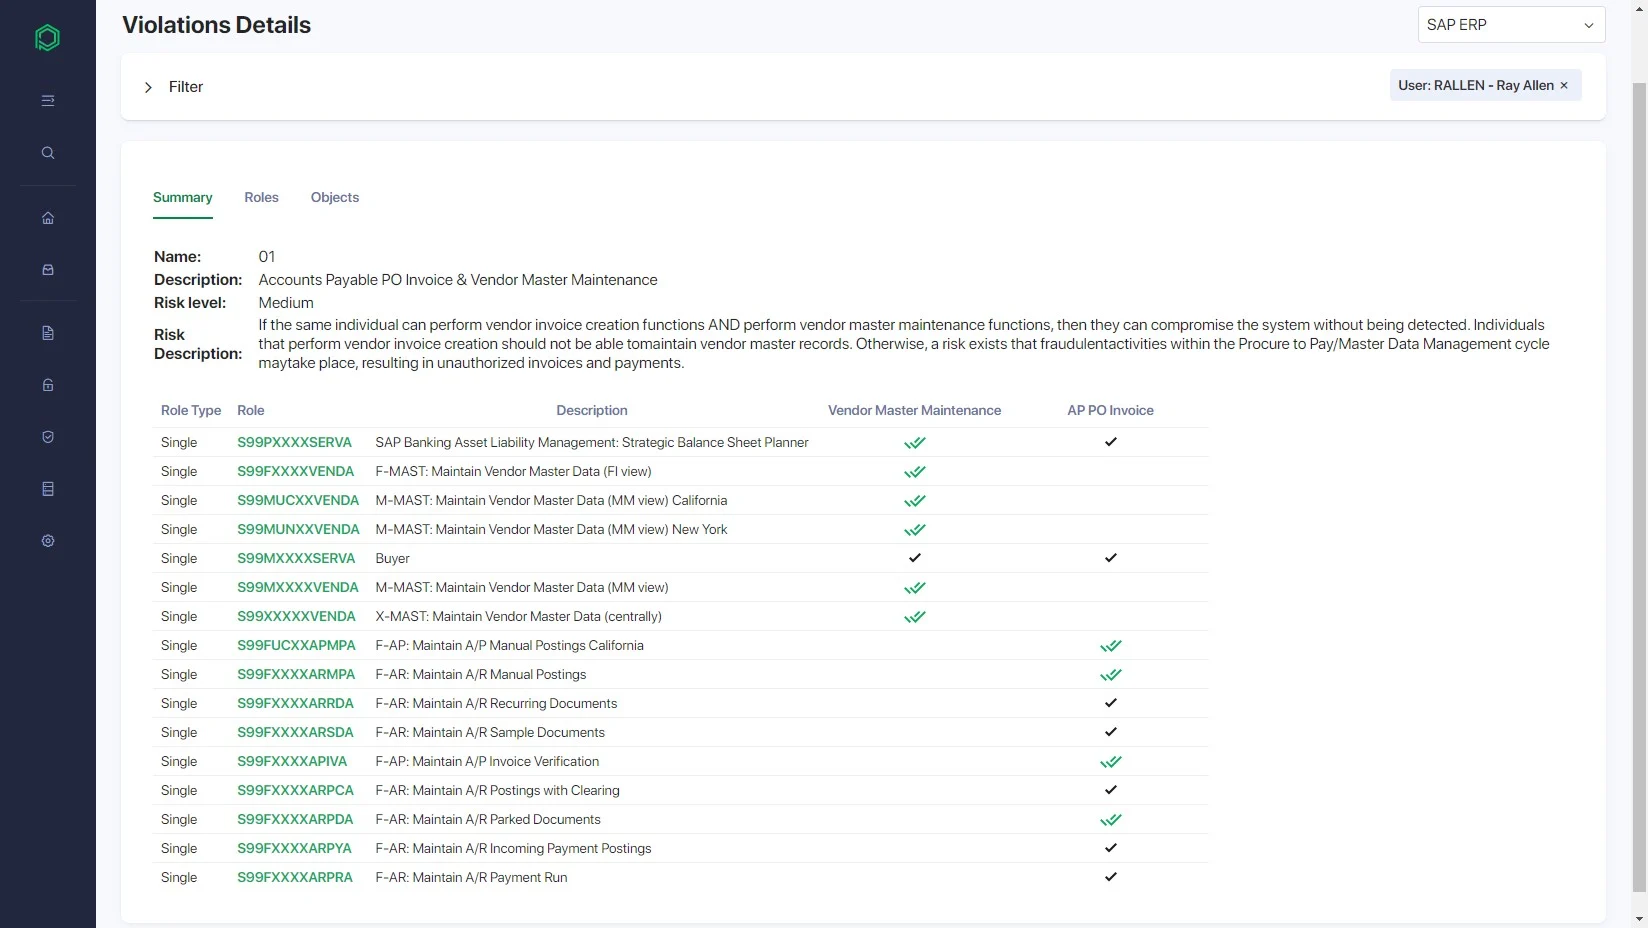The width and height of the screenshot is (1648, 928).
Task: Open role S99FXXXXARSDA link
Action: point(295,733)
